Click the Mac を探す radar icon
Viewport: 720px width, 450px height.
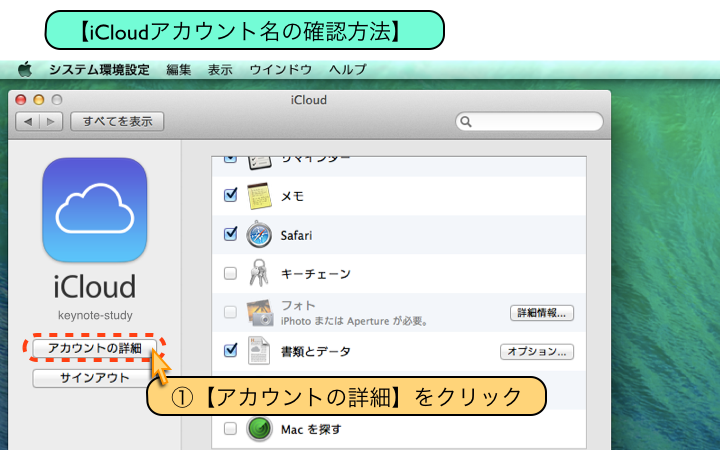[259, 429]
